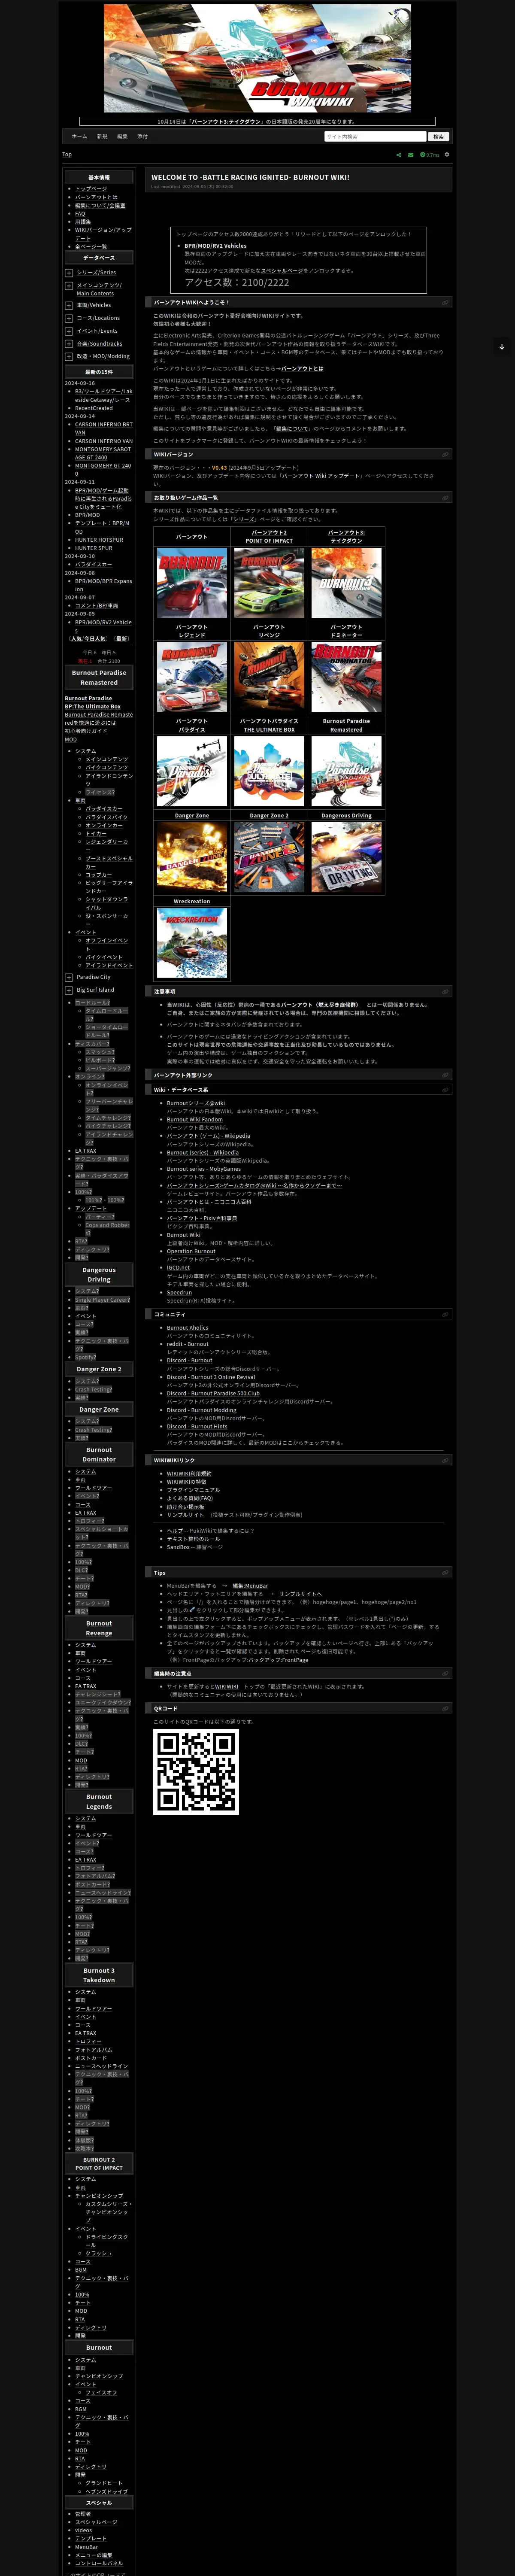This screenshot has height=2576, width=515.
Task: Open the 添付 menu item
Action: point(142,136)
